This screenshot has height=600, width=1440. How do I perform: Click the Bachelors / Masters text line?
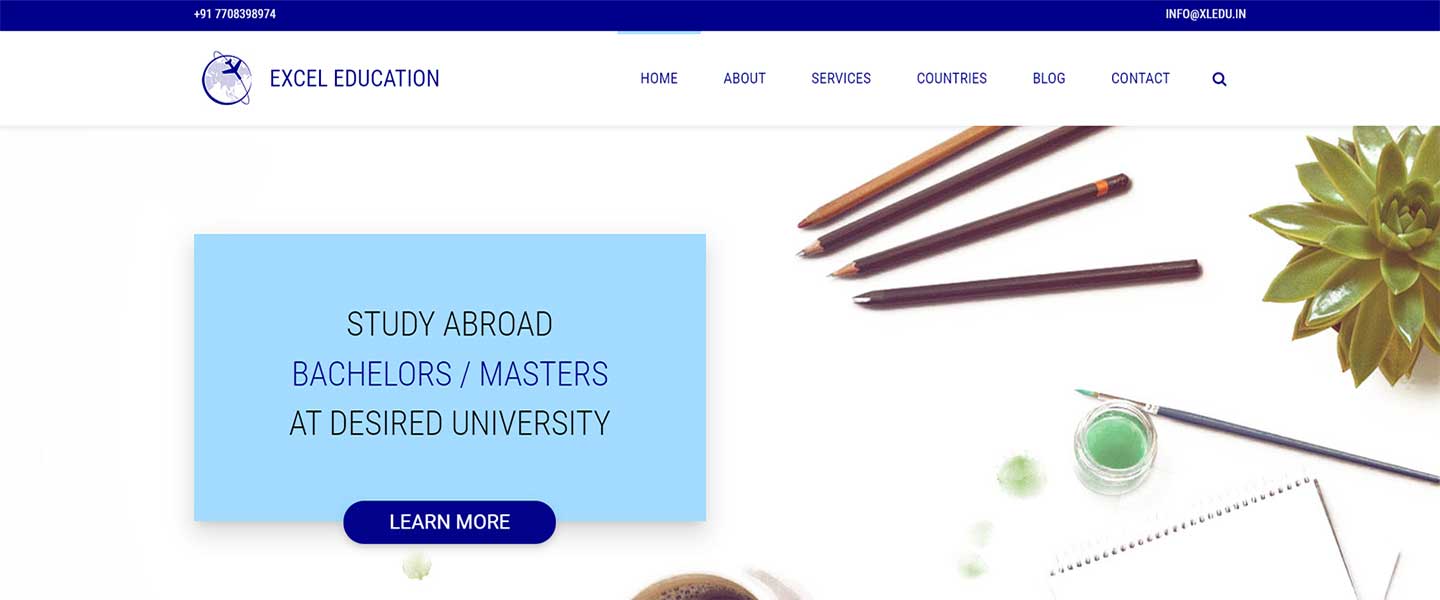450,374
